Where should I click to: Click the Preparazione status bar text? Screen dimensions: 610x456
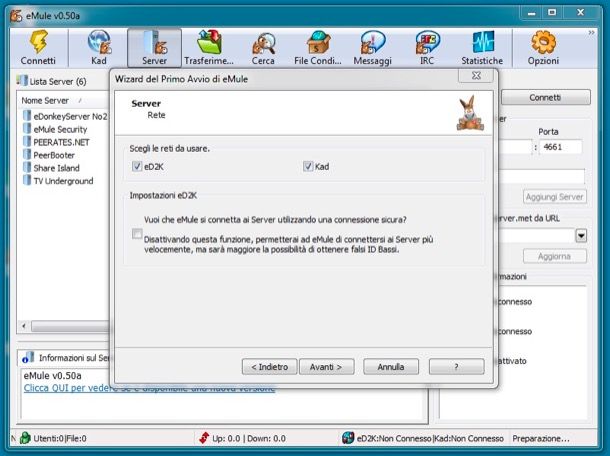click(x=541, y=438)
